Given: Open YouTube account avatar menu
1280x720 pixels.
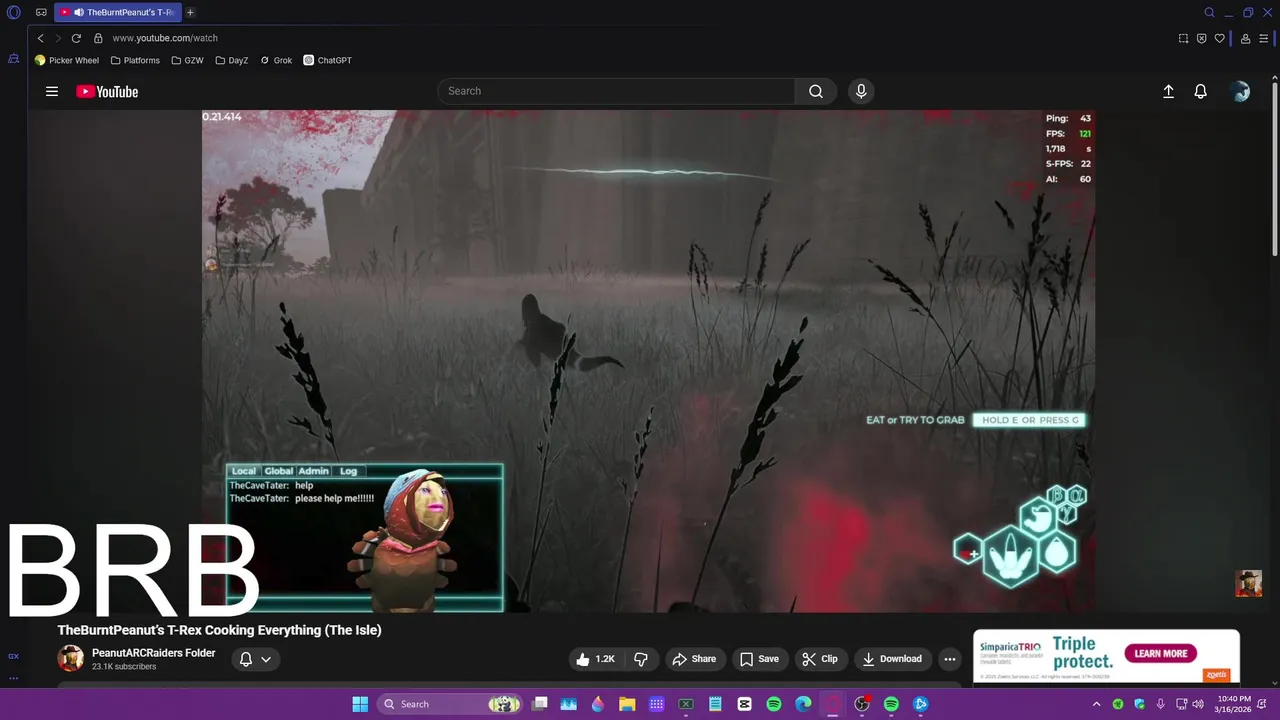Looking at the screenshot, I should click(1241, 91).
